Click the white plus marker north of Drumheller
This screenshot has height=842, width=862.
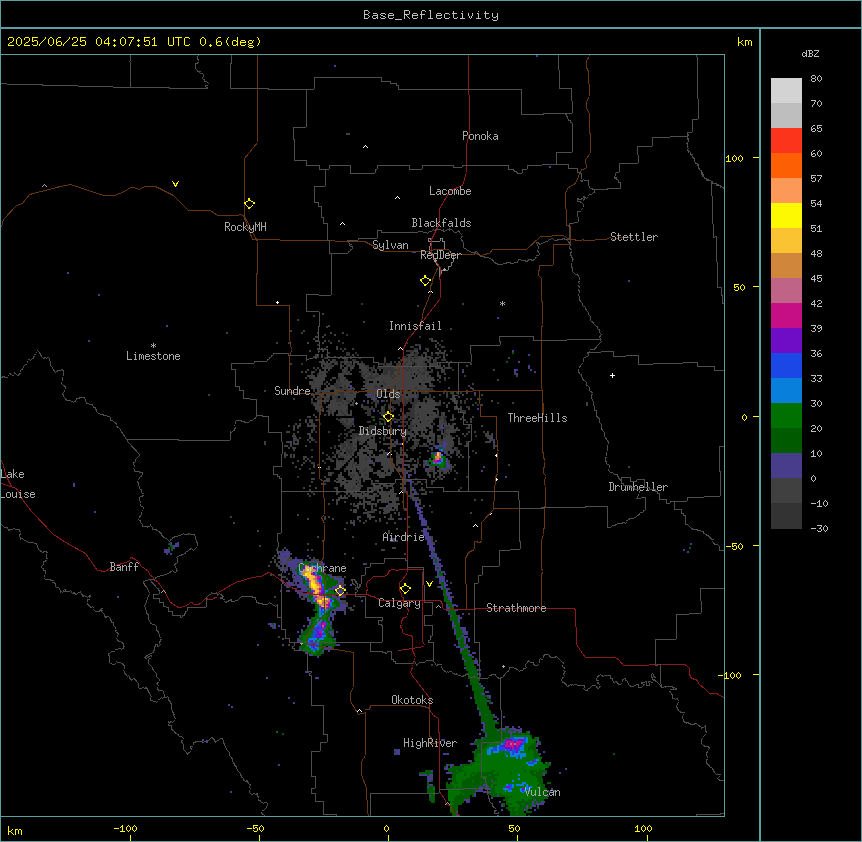click(x=612, y=375)
